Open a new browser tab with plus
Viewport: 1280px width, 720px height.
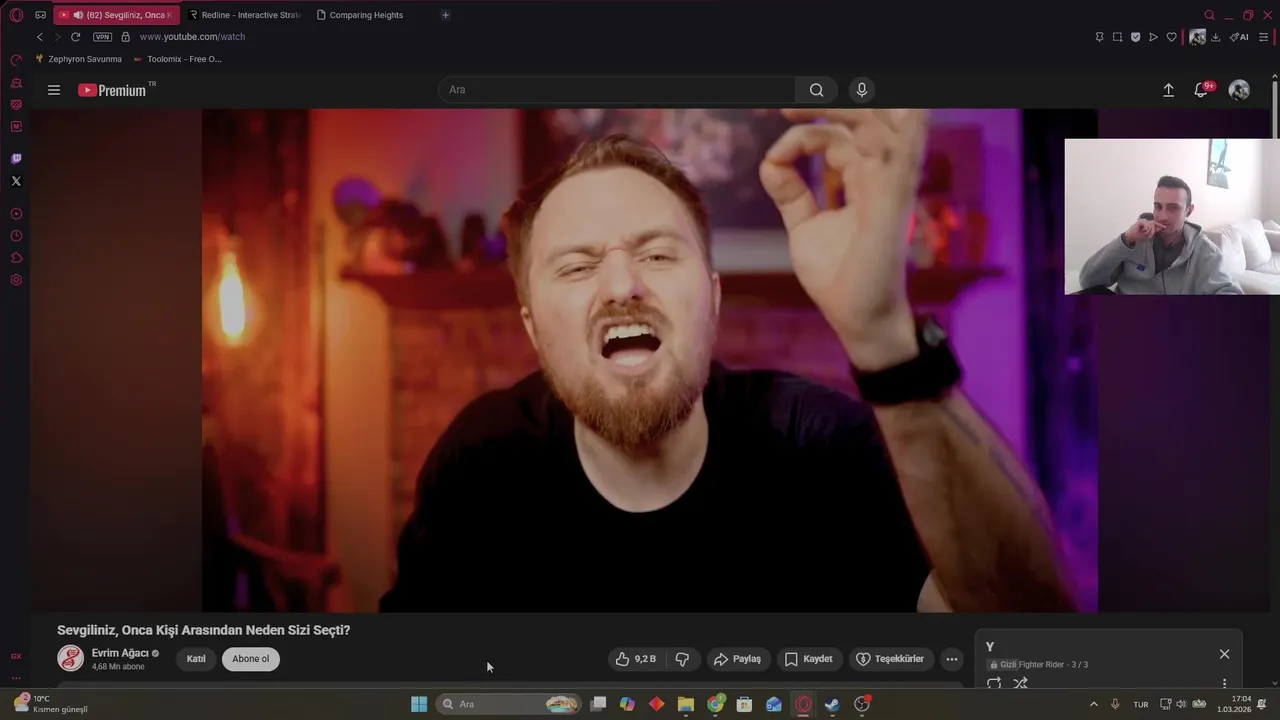coord(445,15)
